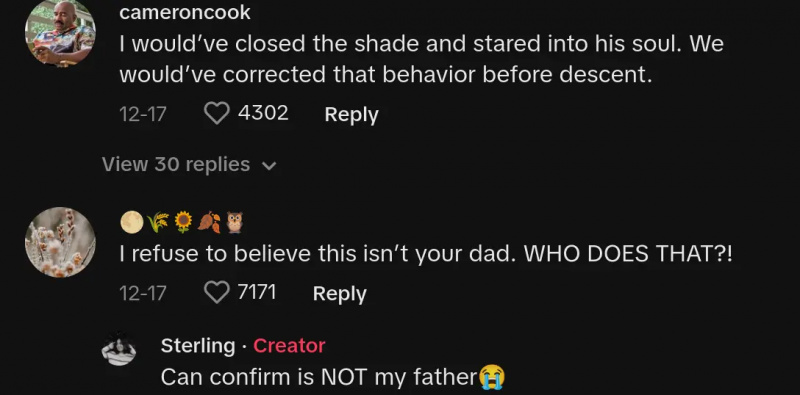
Task: Visit Sterling's profile via username
Action: (x=198, y=346)
